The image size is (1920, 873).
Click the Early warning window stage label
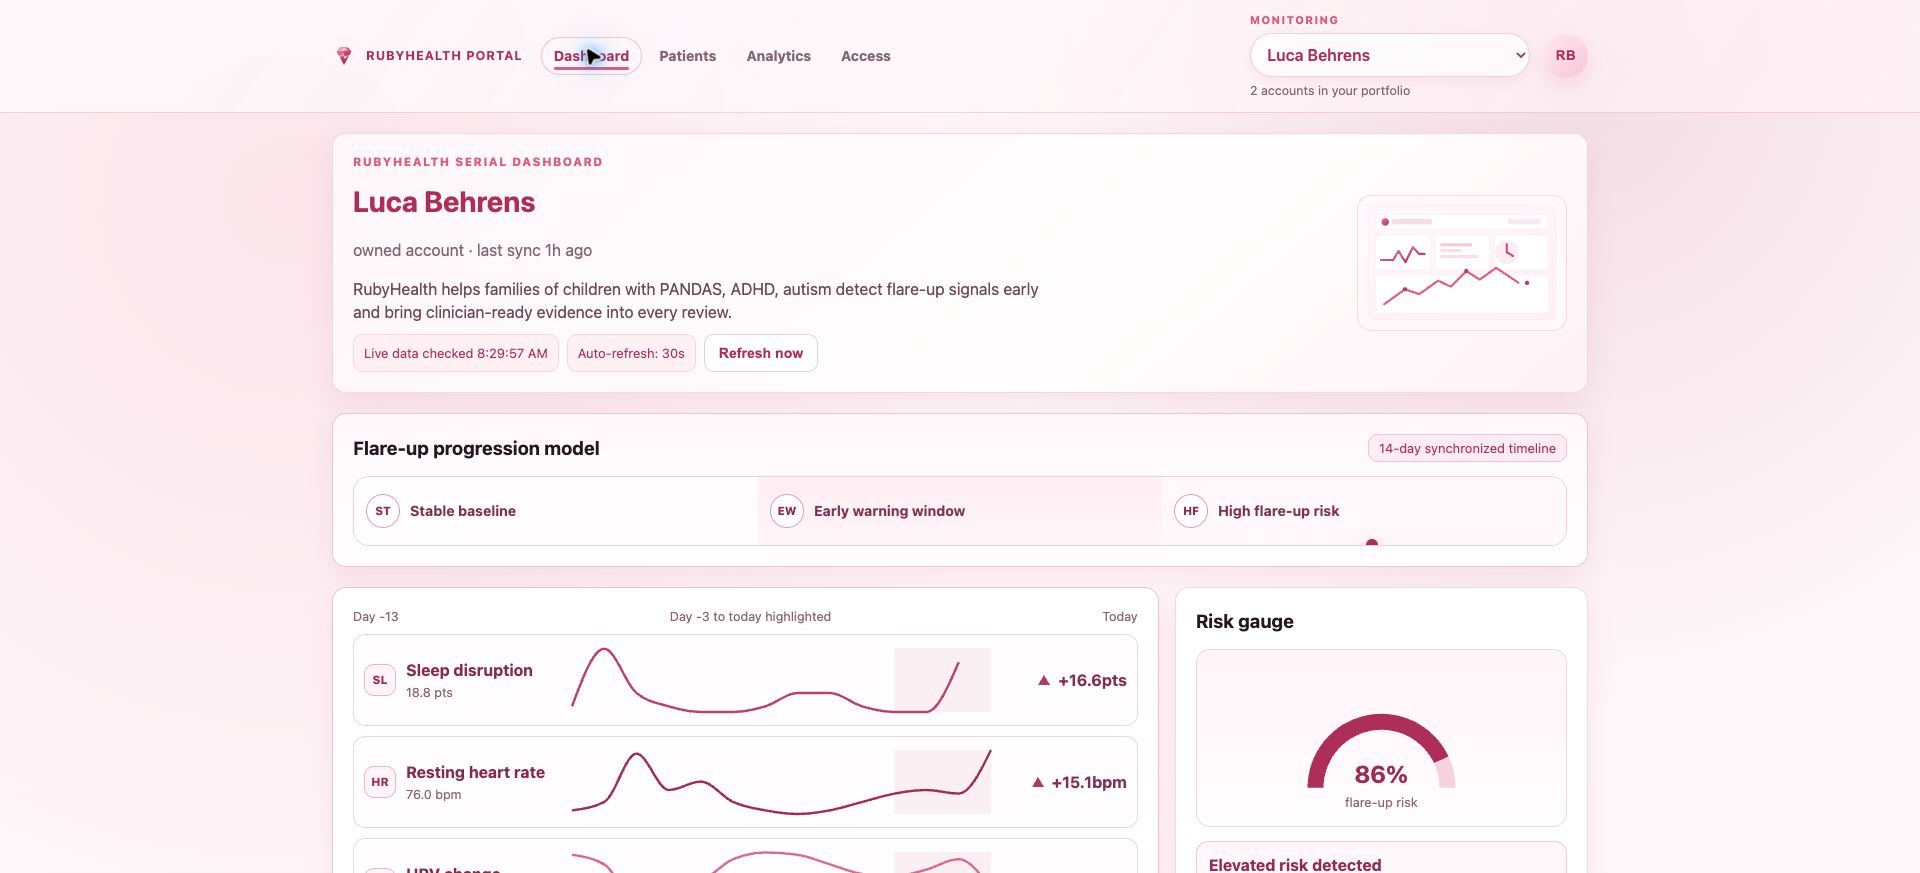889,511
